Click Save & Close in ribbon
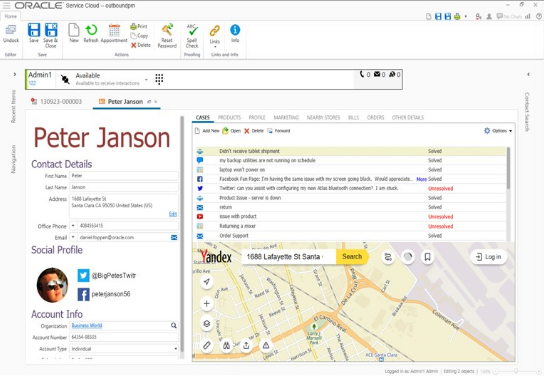 pyautogui.click(x=51, y=35)
